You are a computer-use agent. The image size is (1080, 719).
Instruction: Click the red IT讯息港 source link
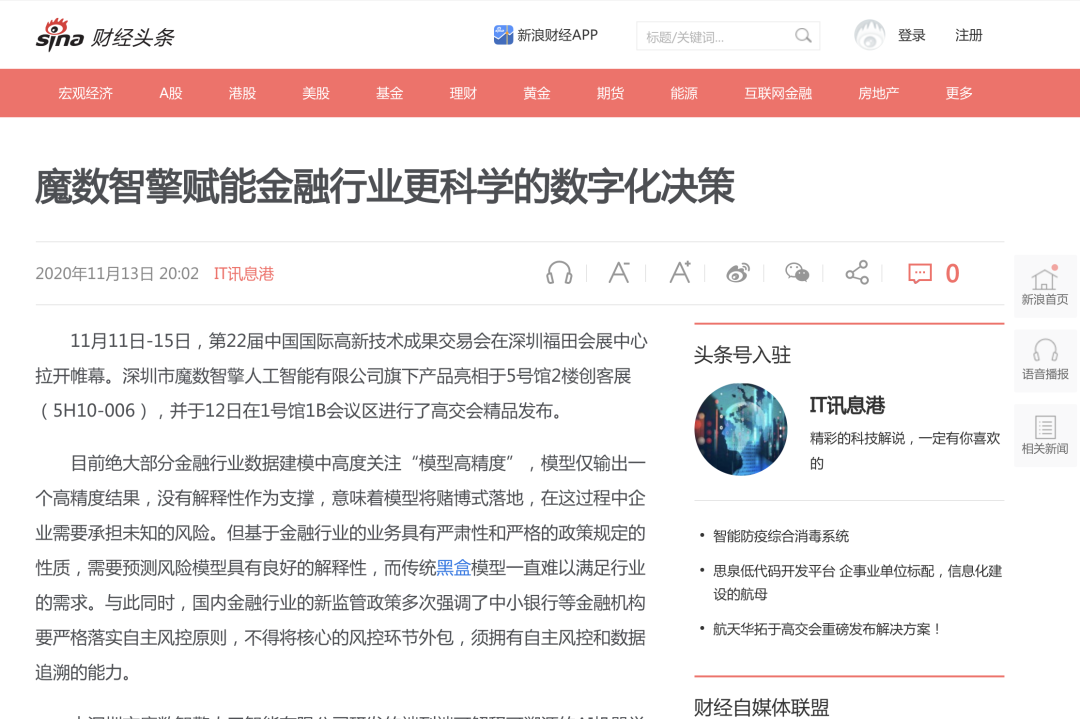pos(244,273)
